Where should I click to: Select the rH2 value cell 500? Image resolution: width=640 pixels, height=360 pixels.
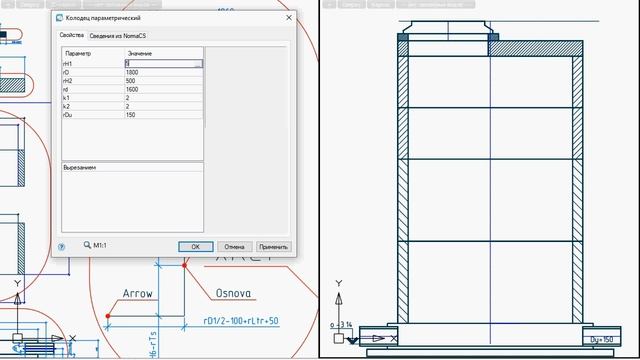point(163,81)
